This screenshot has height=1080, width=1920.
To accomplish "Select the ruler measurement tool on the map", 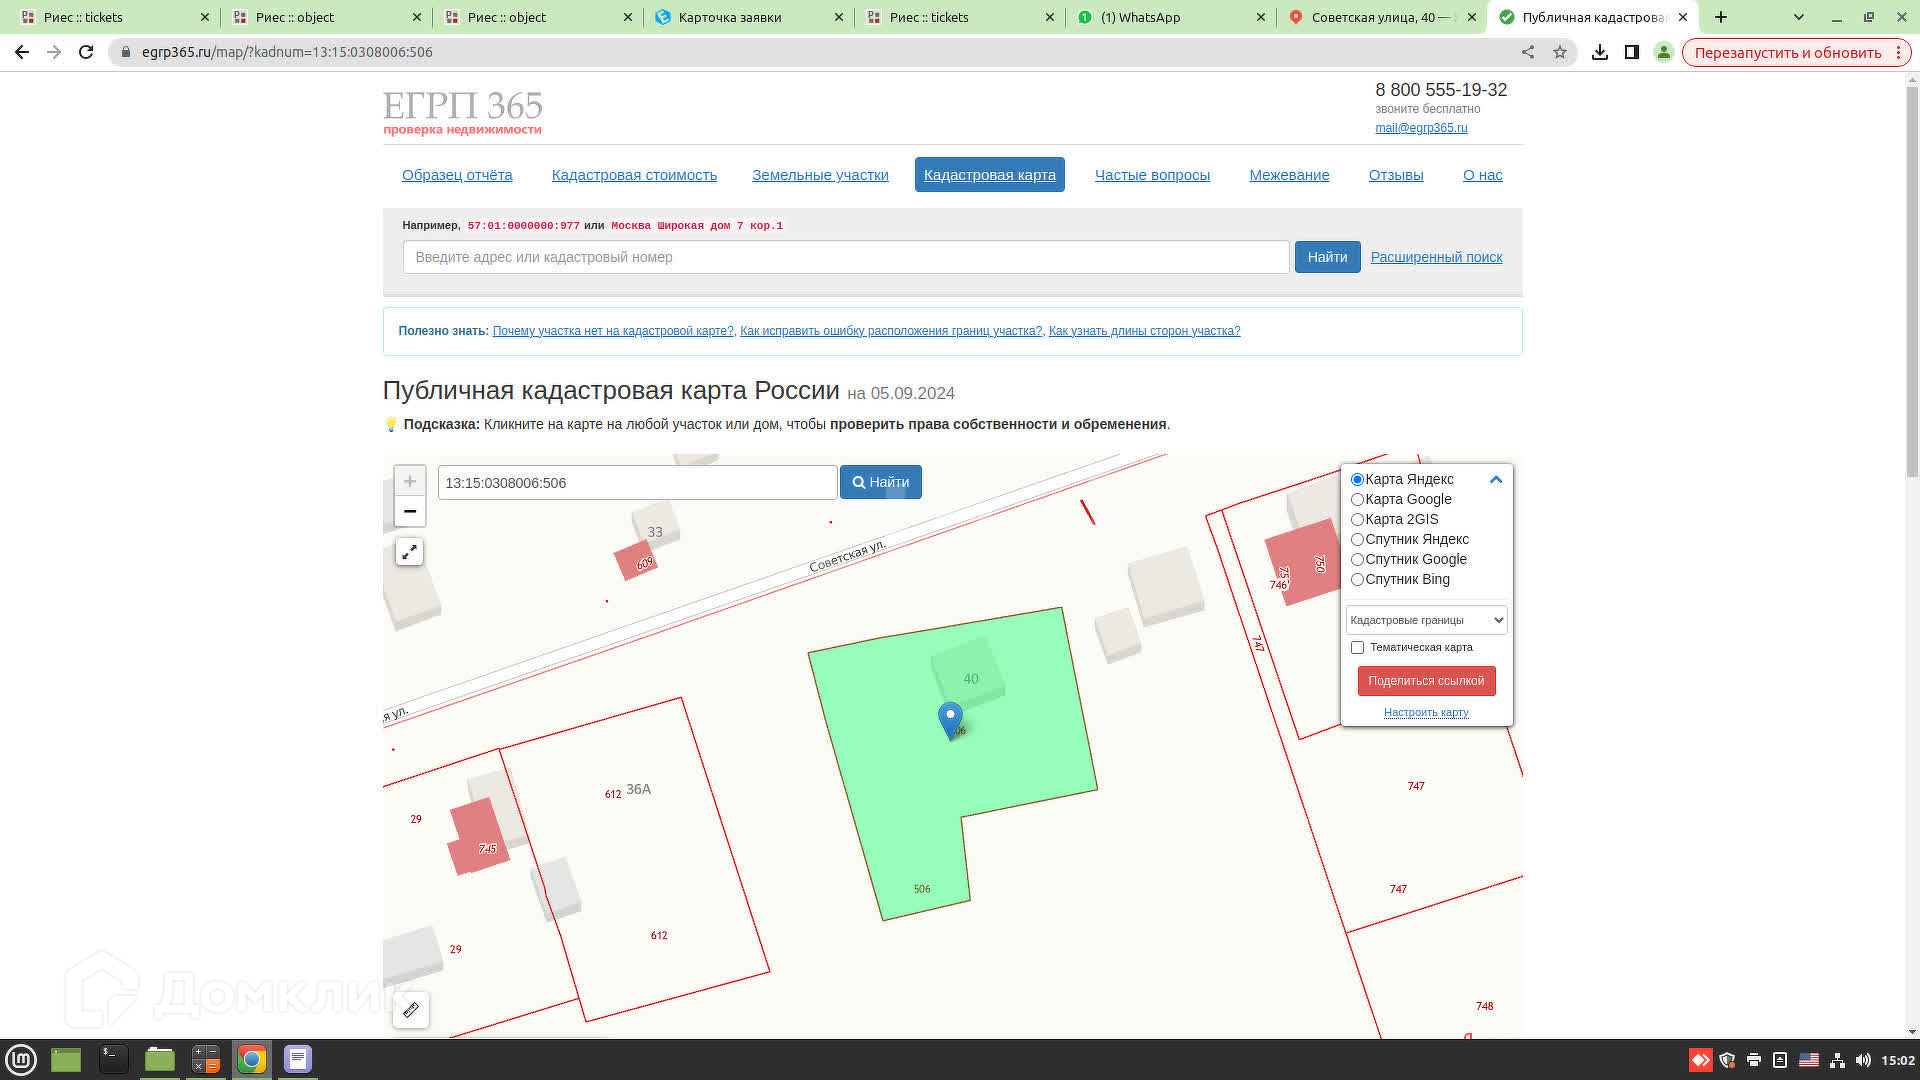I will [411, 1010].
